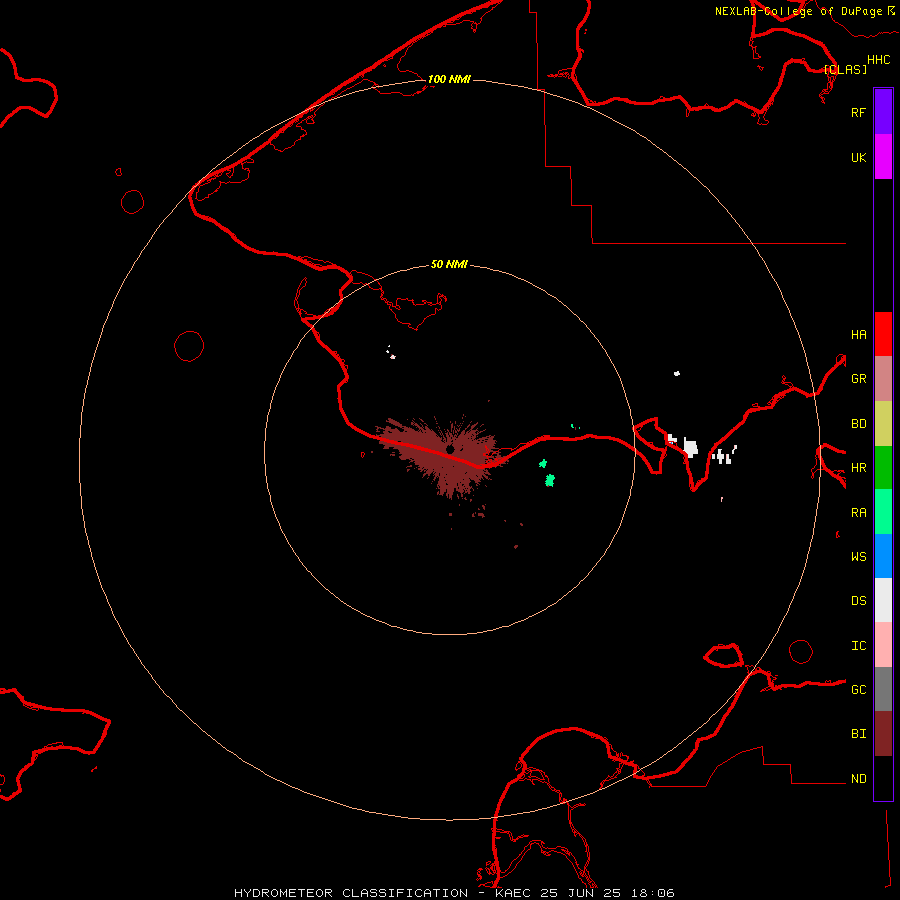The width and height of the screenshot is (900, 900).
Task: Select the GR legend color block
Action: pyautogui.click(x=883, y=379)
